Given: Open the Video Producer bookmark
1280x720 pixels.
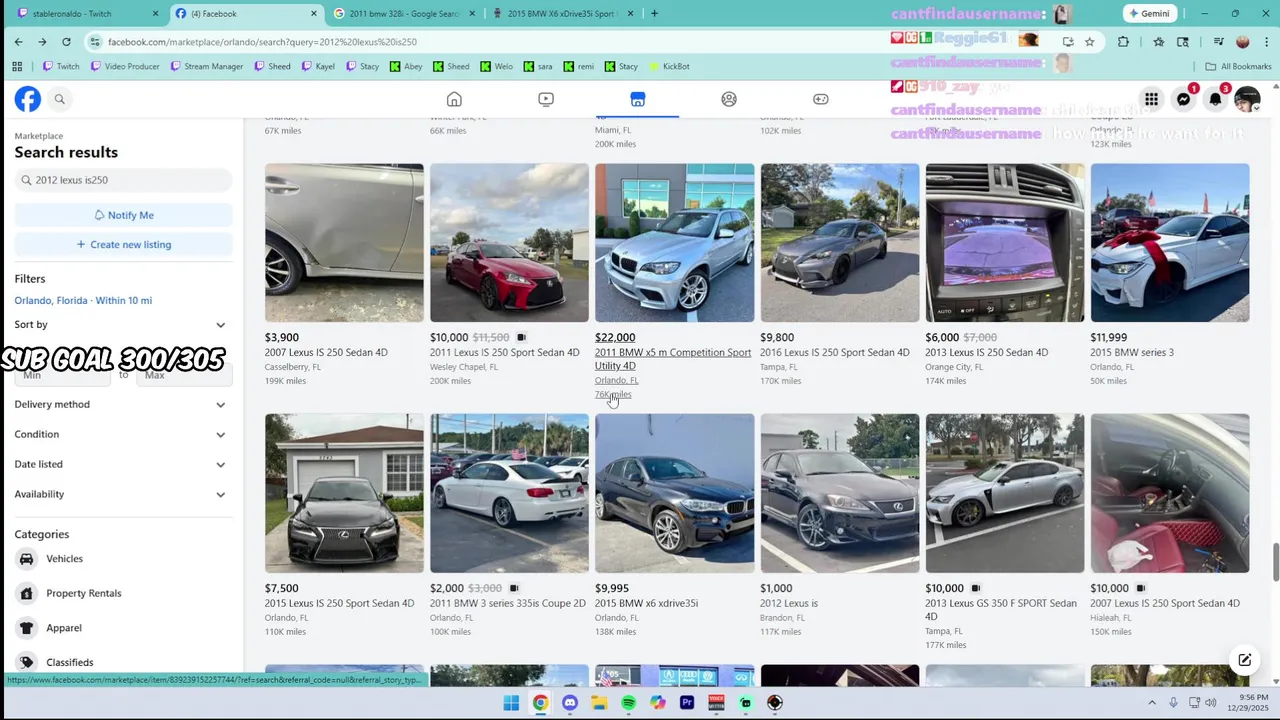Looking at the screenshot, I should tap(124, 66).
